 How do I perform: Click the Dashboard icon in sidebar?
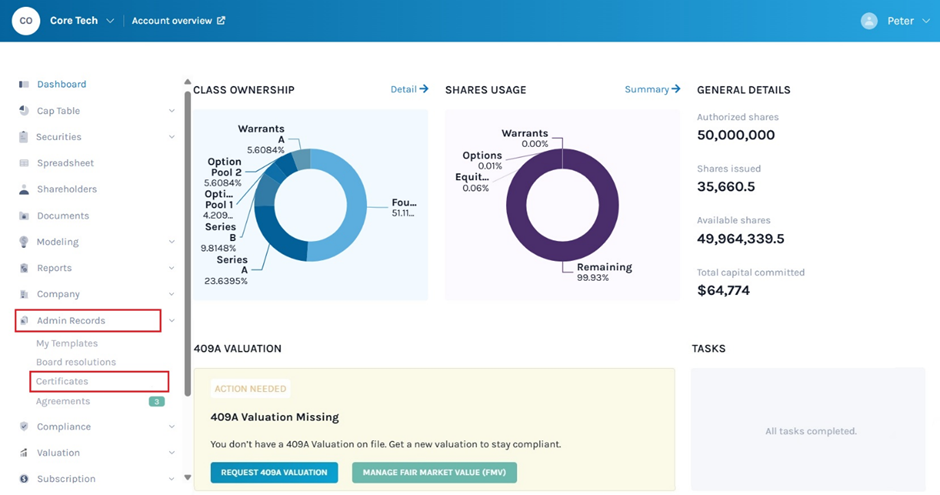(24, 85)
